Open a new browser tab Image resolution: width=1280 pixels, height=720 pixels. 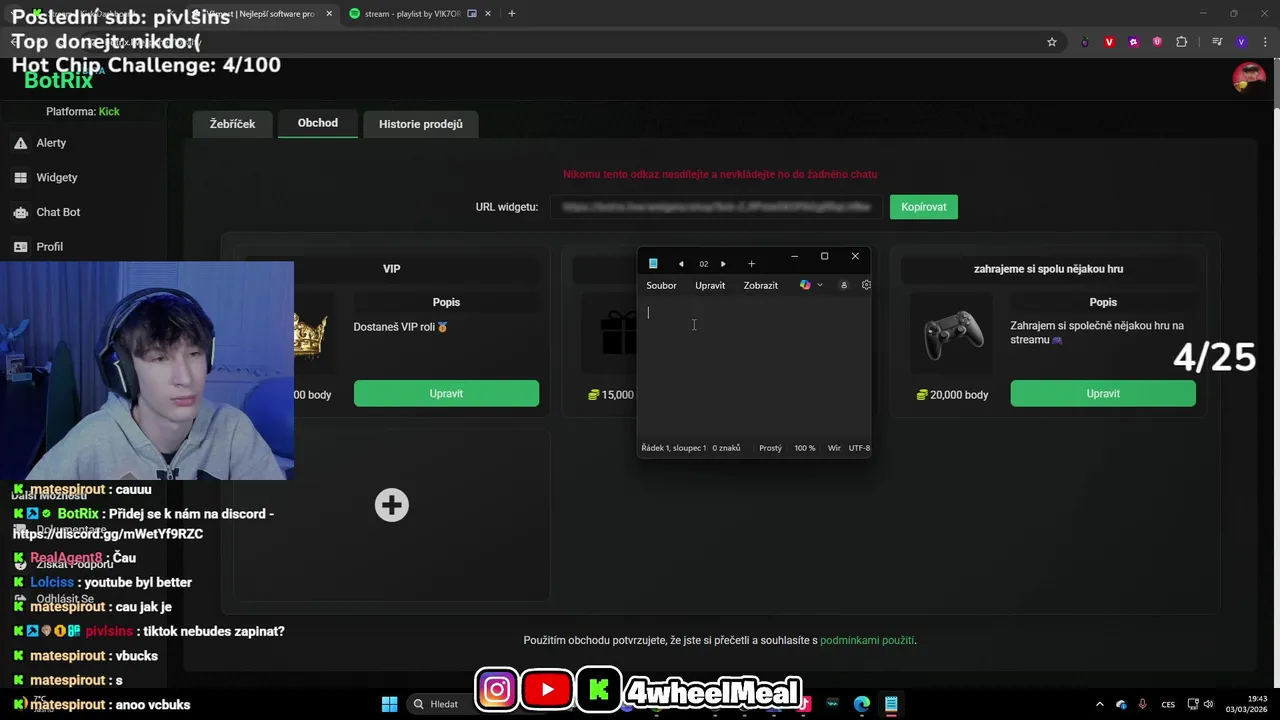(x=512, y=14)
